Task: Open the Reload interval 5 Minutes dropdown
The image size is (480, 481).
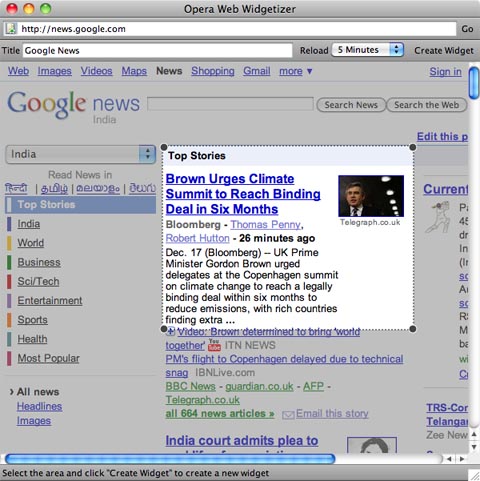Action: coord(368,50)
